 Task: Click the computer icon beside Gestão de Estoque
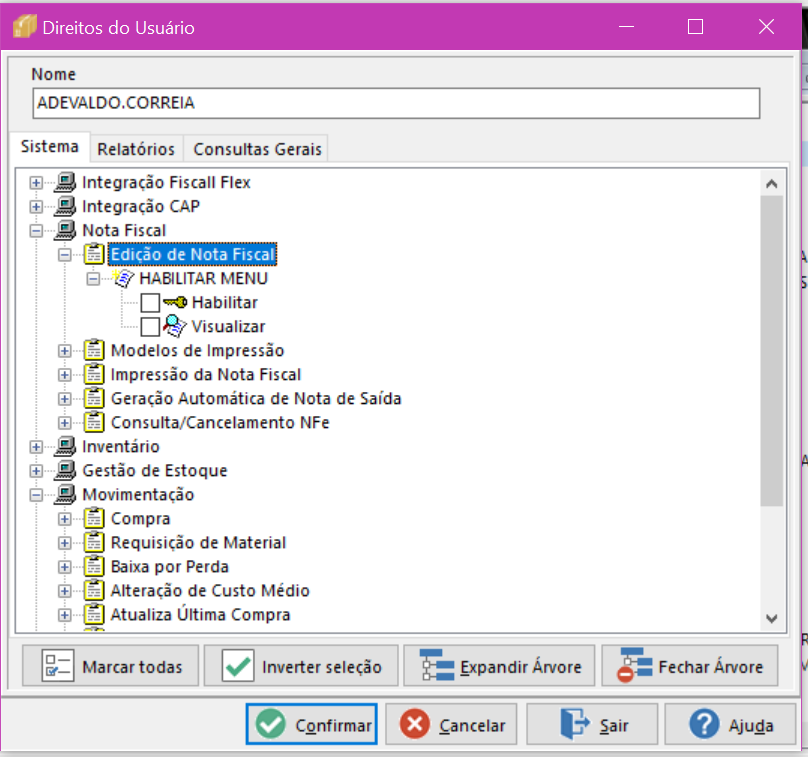65,470
